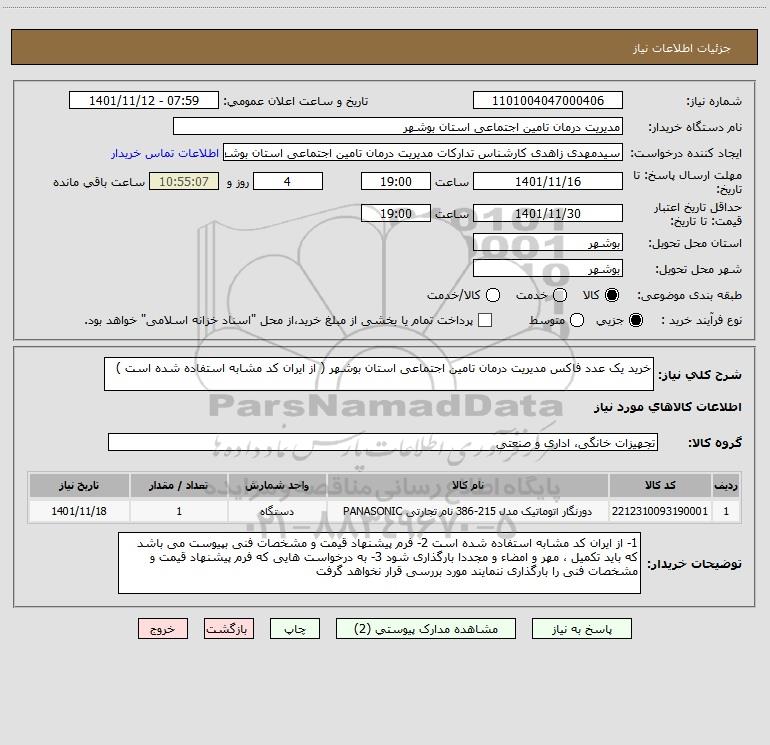Click the شهر محل تحویل field
Screen dimensions: 770x745
(x=548, y=268)
